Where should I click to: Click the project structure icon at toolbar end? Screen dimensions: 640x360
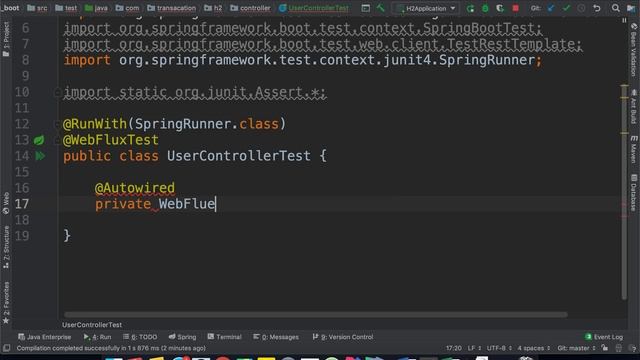click(631, 8)
